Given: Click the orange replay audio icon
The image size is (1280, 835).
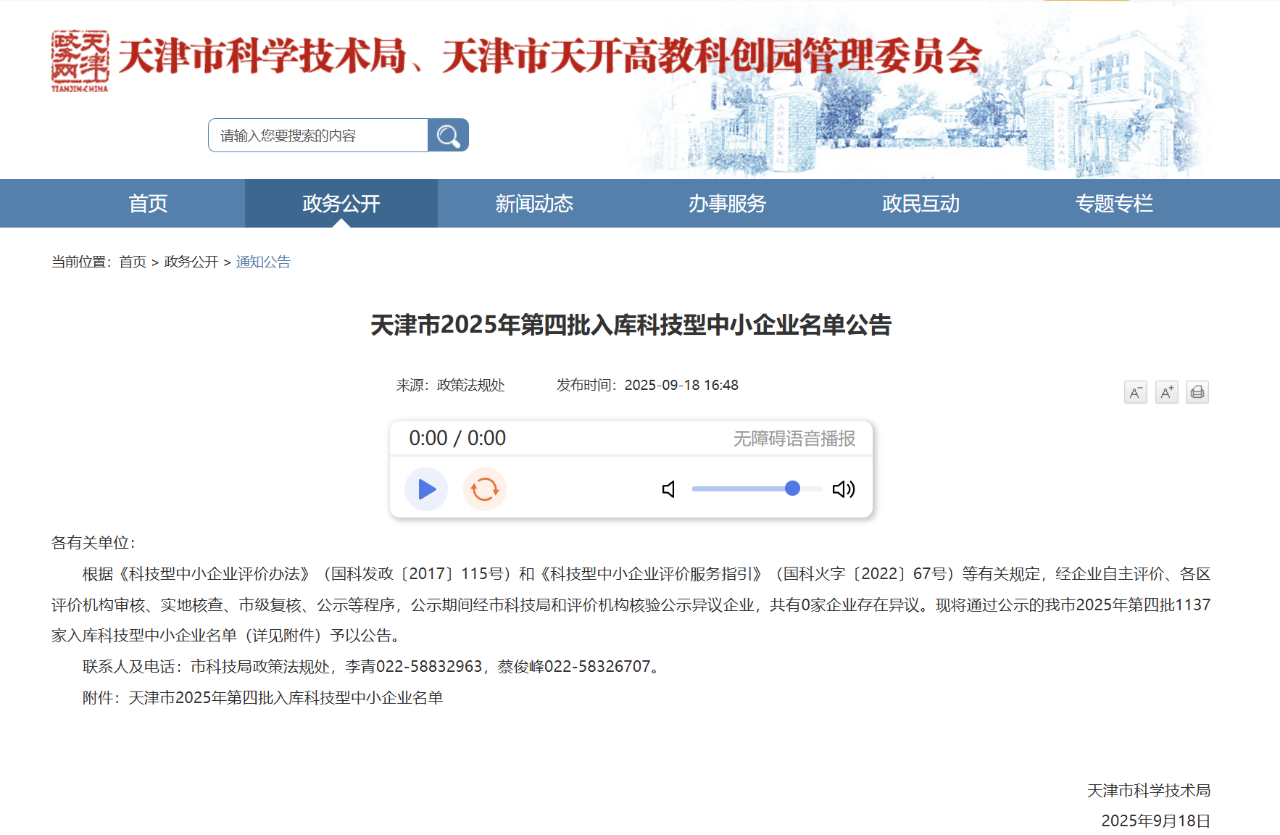Looking at the screenshot, I should tap(484, 489).
